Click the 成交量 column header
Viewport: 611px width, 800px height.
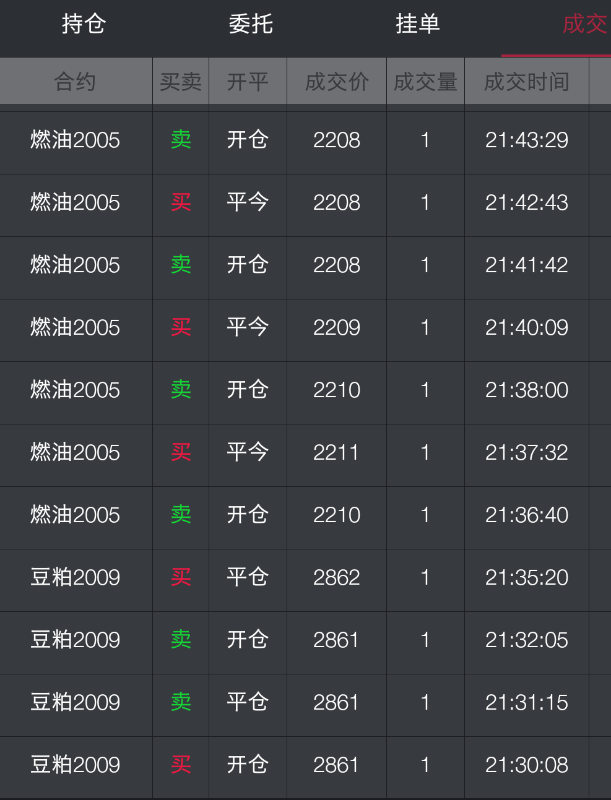click(425, 82)
